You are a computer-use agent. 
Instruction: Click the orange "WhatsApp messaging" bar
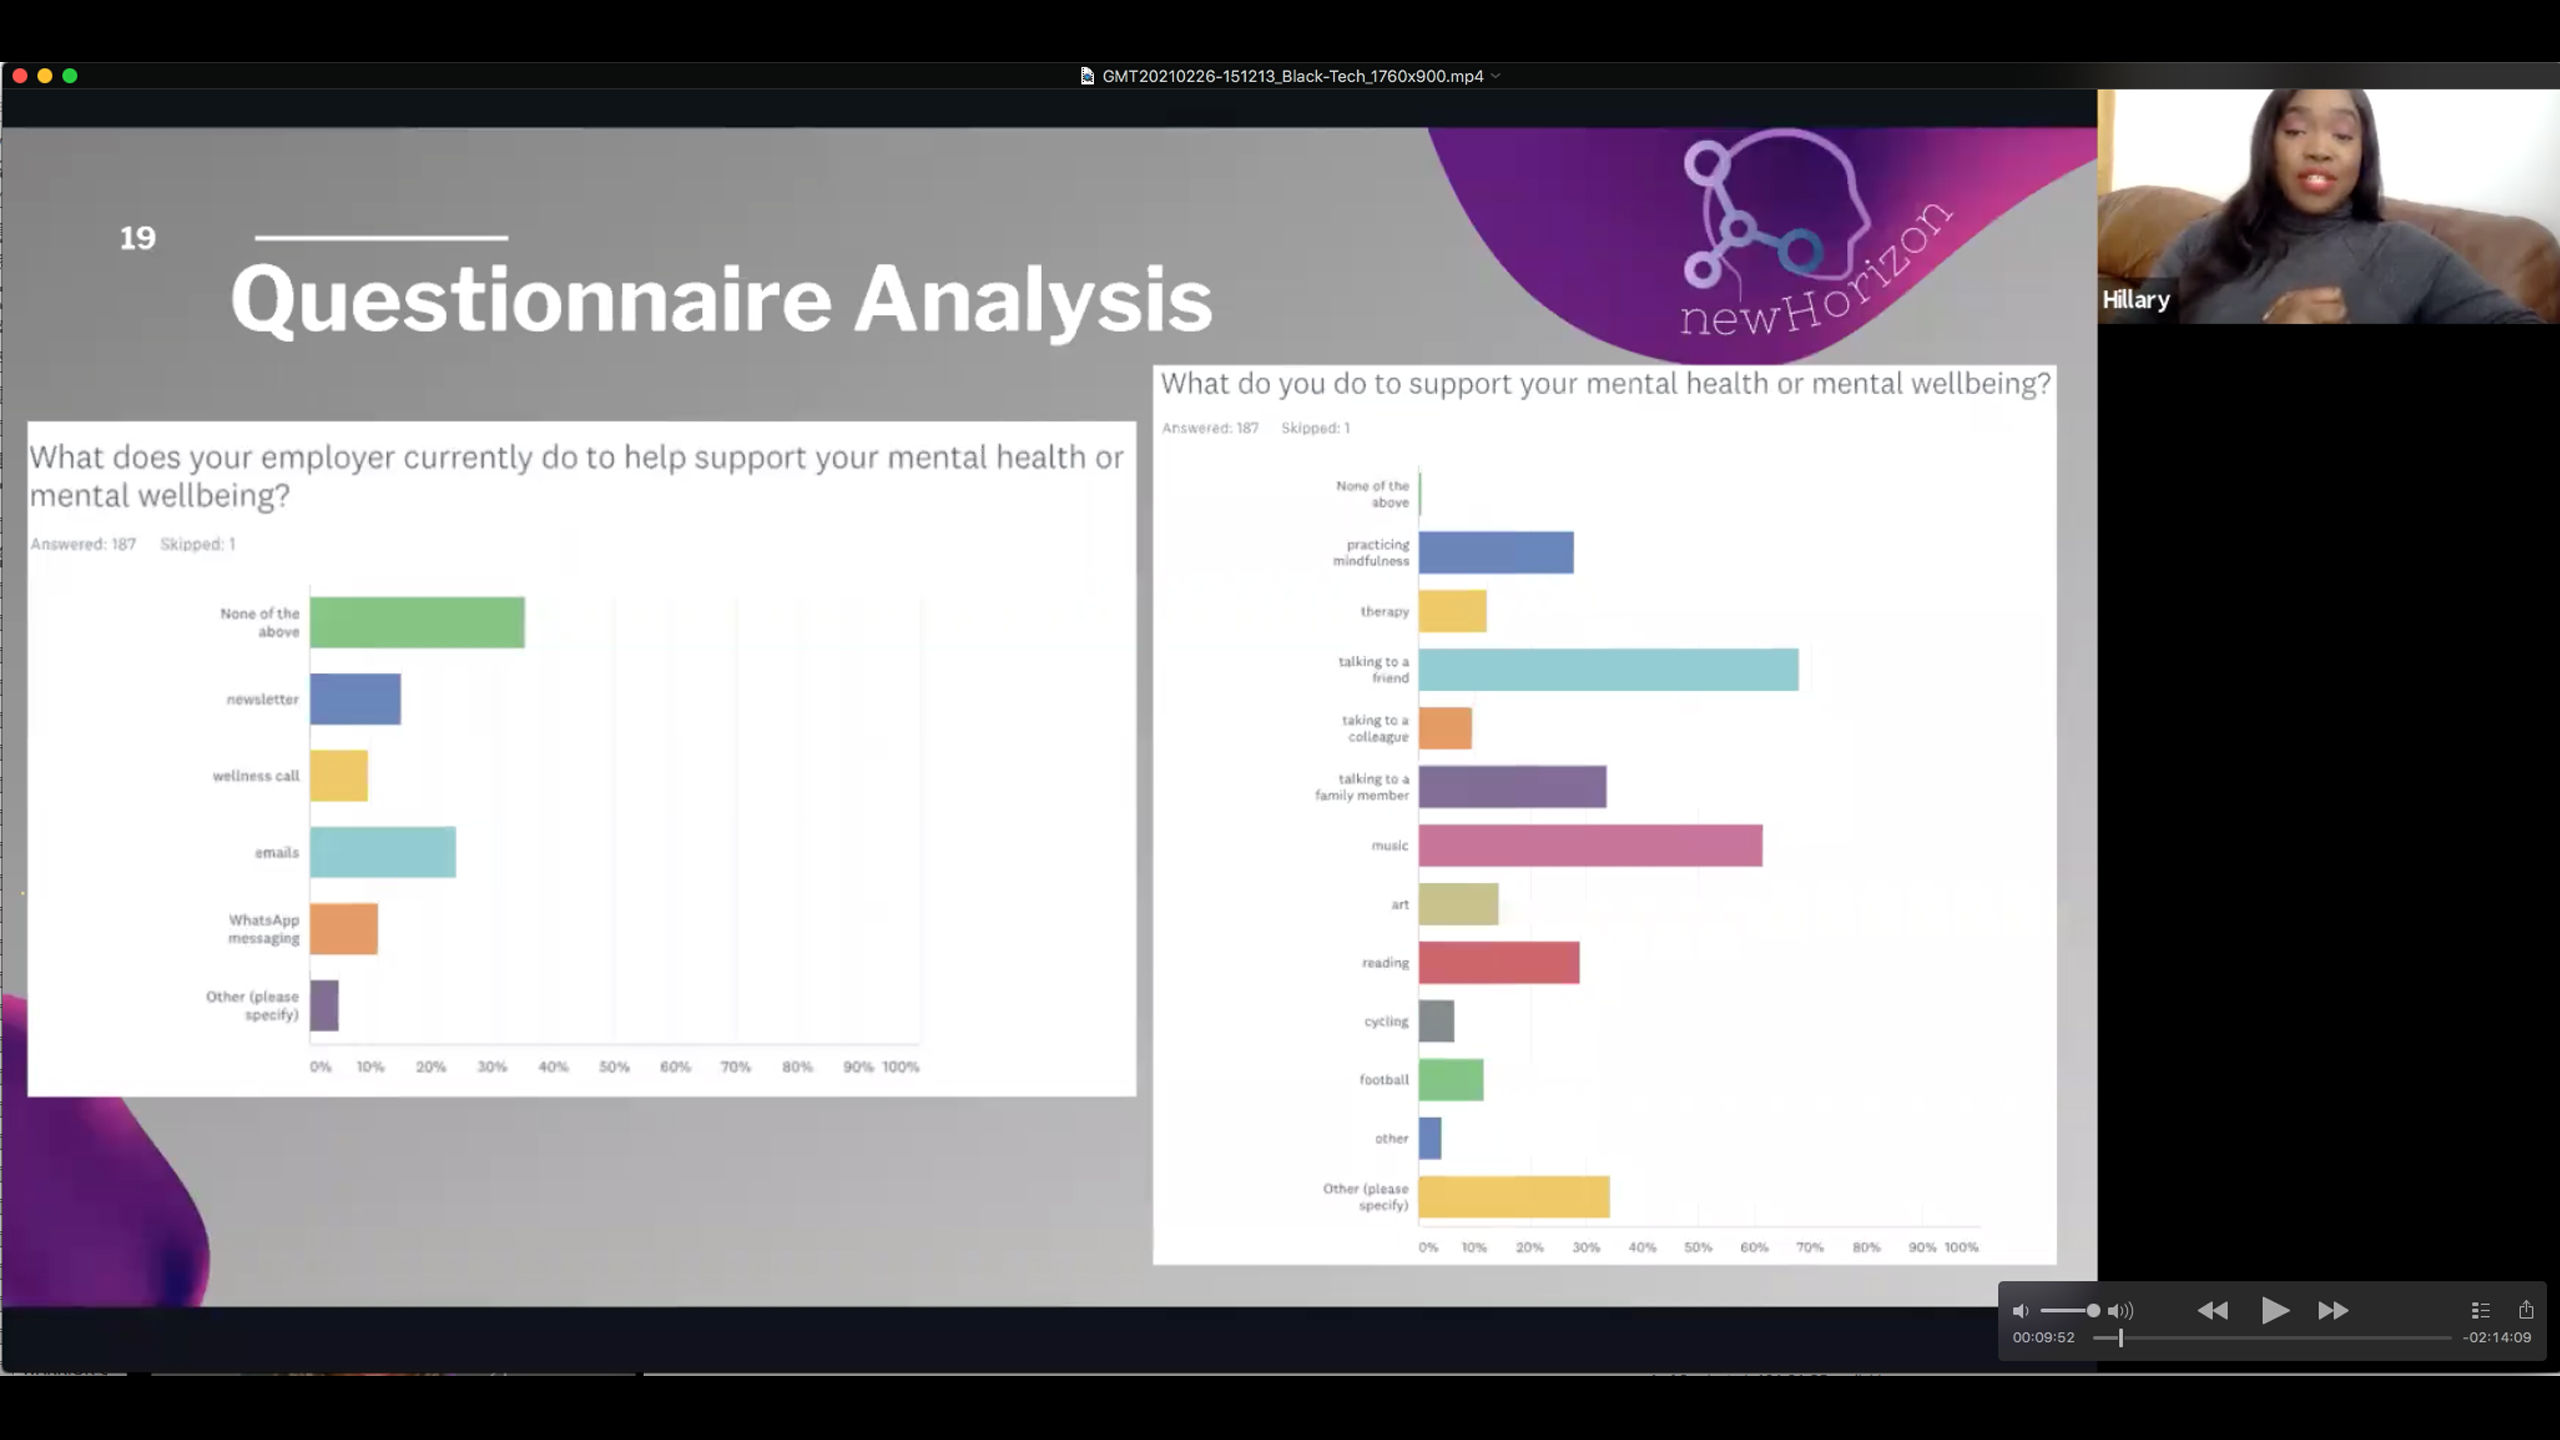coord(344,929)
